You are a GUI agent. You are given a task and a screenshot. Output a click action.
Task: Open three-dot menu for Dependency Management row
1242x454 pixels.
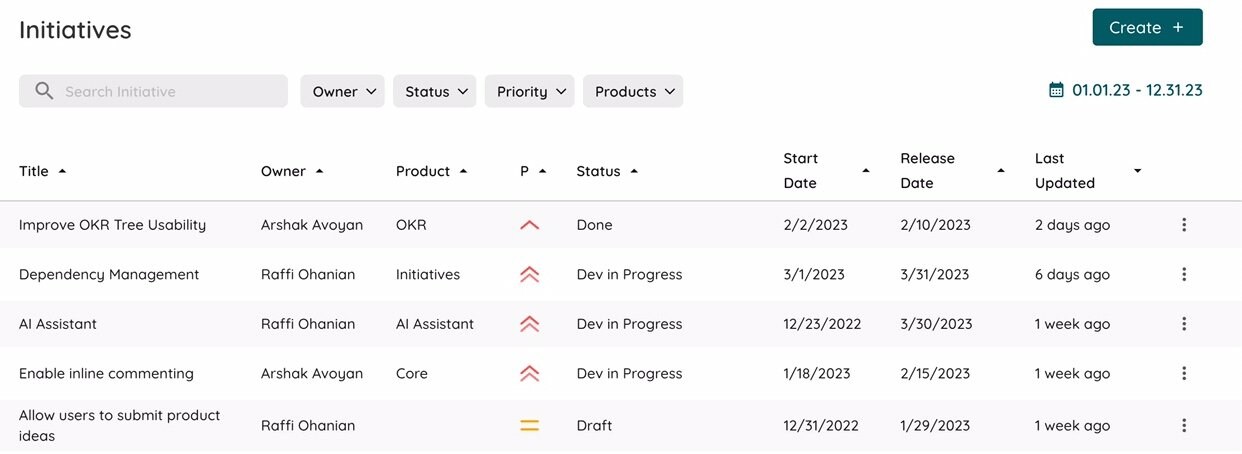pos(1184,274)
